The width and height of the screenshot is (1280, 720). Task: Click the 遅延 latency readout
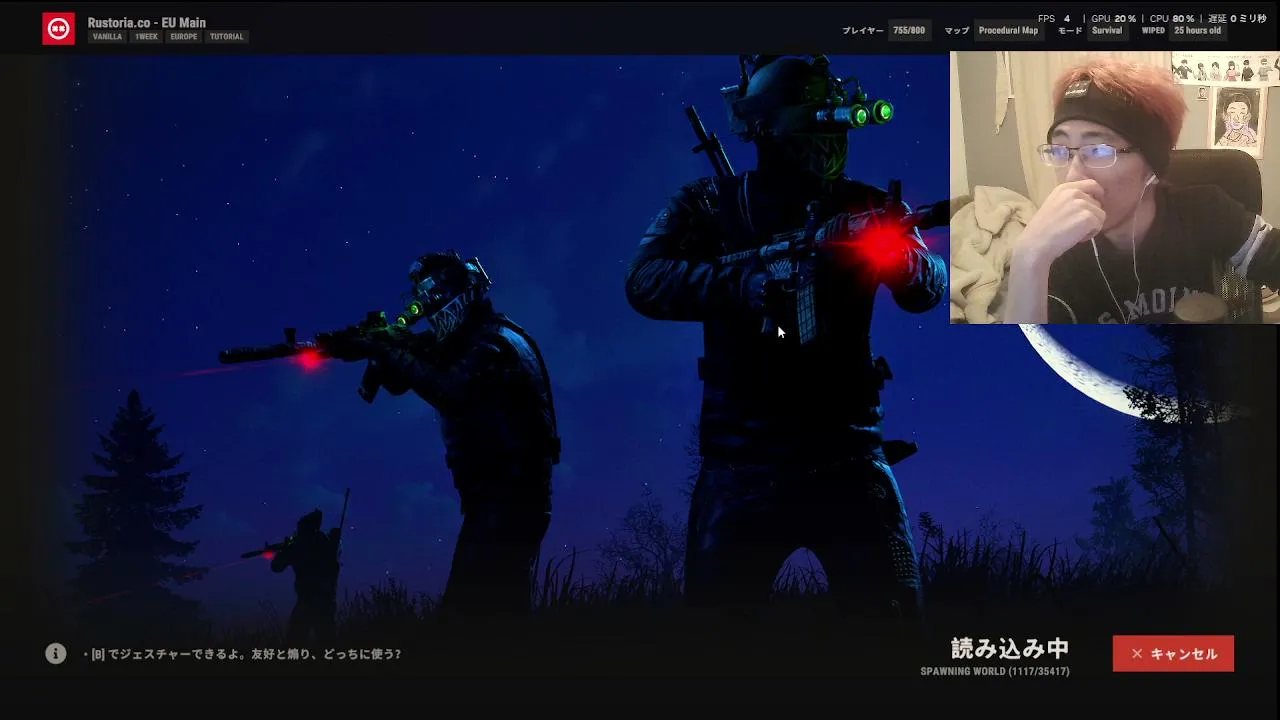coord(1237,18)
